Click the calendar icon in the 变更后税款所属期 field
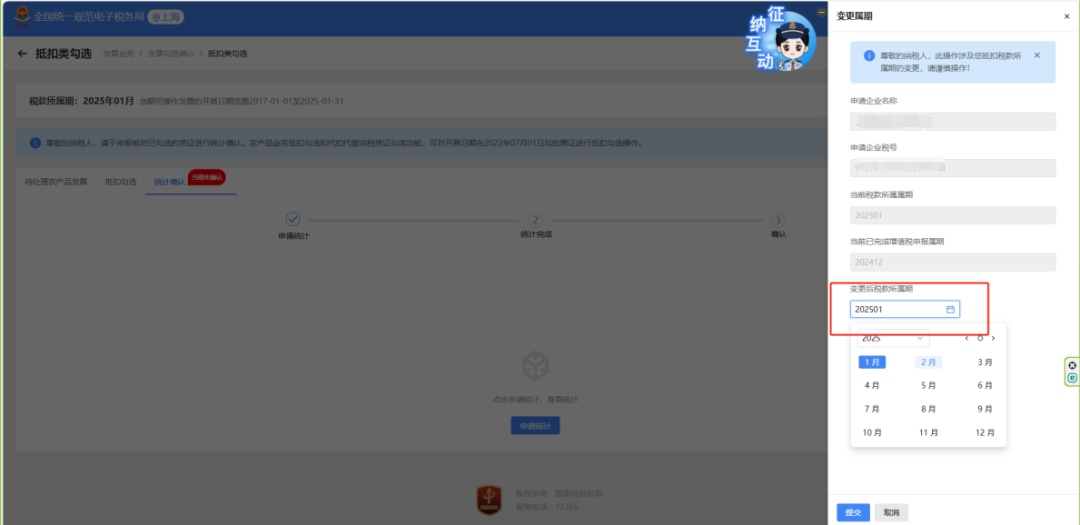The image size is (1080, 525). [x=951, y=310]
